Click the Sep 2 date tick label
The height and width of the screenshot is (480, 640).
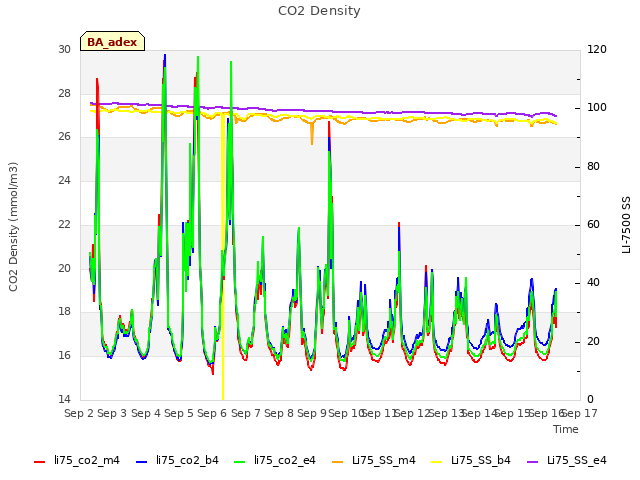click(79, 413)
